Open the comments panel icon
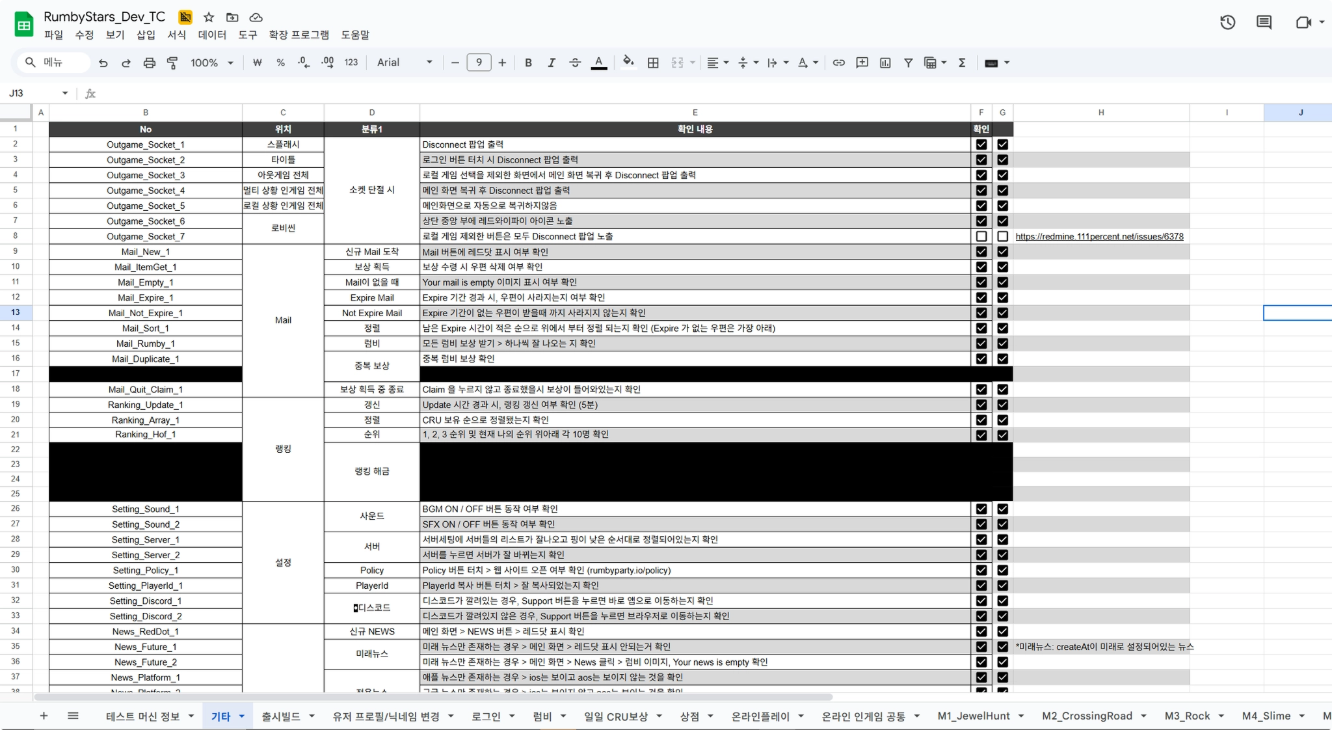 [1264, 22]
